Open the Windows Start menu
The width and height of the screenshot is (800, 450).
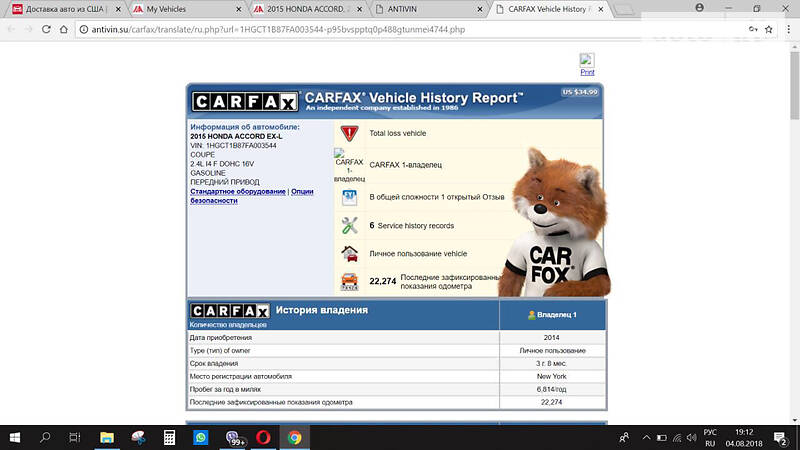15,437
